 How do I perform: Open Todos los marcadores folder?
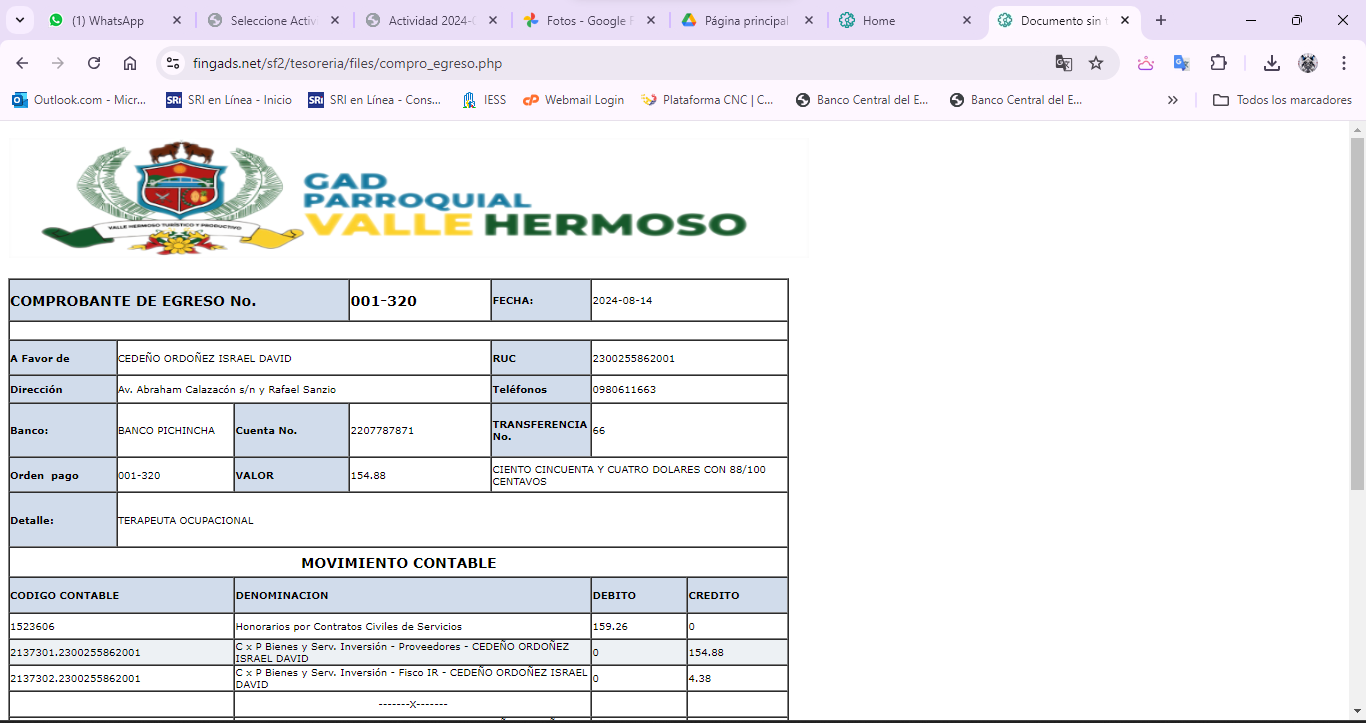point(1282,100)
